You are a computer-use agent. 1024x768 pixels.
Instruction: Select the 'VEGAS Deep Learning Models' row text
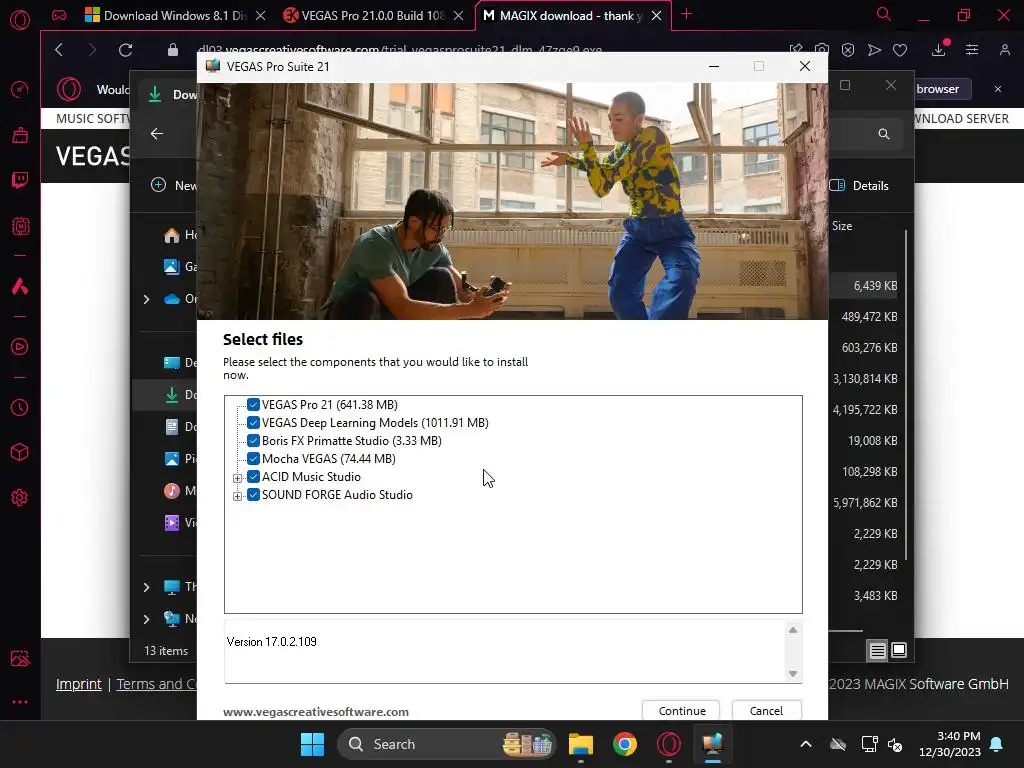pyautogui.click(x=375, y=423)
